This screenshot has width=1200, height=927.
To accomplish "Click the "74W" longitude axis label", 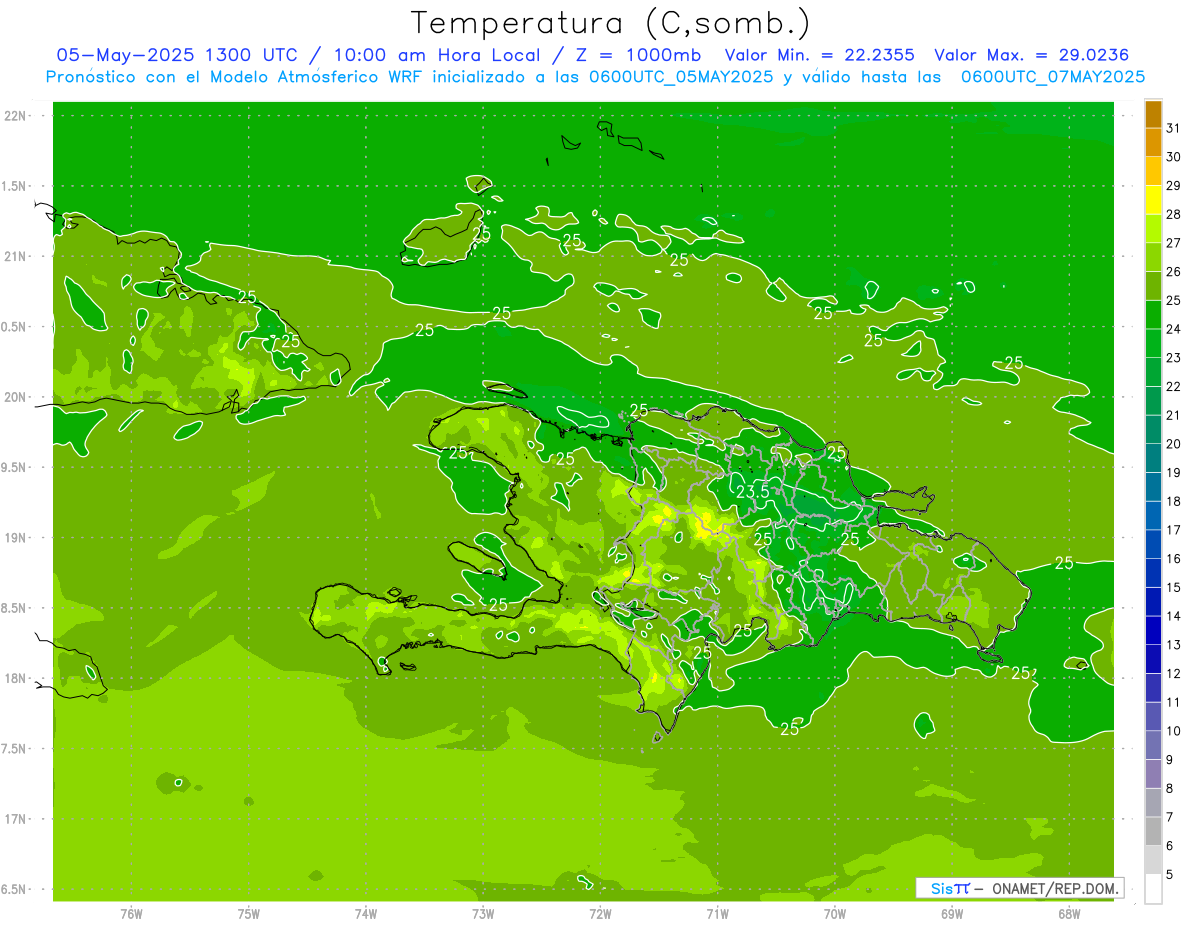I will (366, 914).
